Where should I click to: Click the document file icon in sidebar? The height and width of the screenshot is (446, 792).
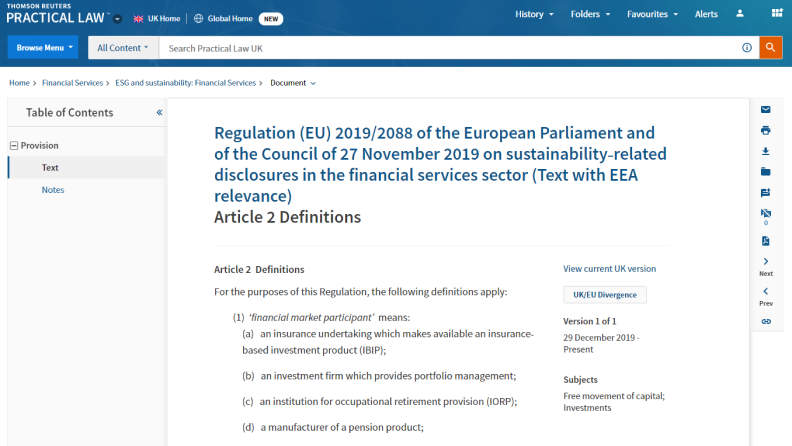coord(766,241)
